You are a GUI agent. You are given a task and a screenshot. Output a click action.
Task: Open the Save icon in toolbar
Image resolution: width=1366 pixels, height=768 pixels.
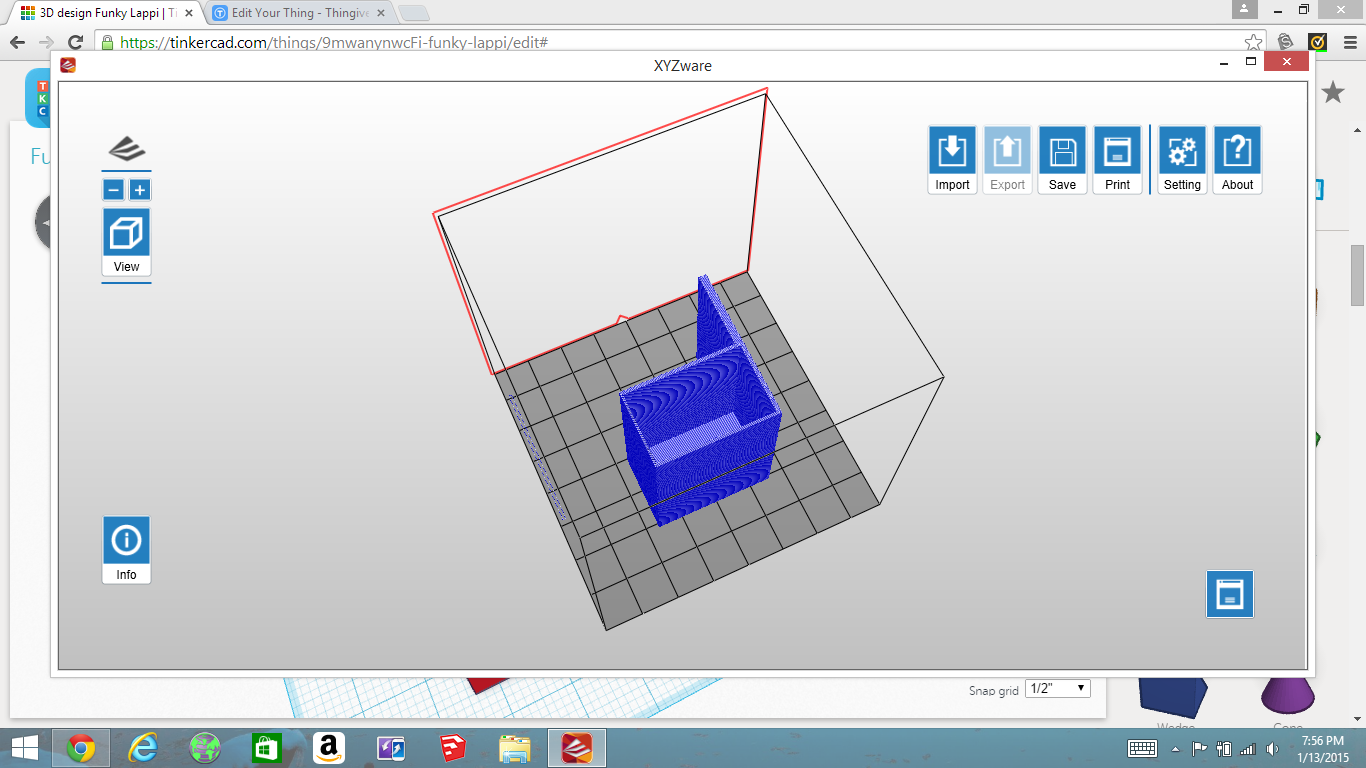point(1062,152)
